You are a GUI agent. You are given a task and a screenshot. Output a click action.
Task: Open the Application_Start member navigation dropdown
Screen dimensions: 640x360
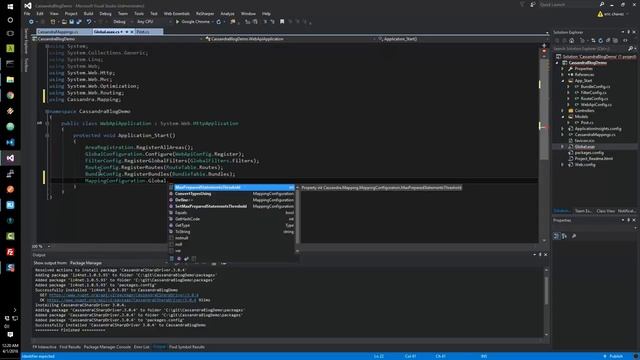click(x=461, y=39)
